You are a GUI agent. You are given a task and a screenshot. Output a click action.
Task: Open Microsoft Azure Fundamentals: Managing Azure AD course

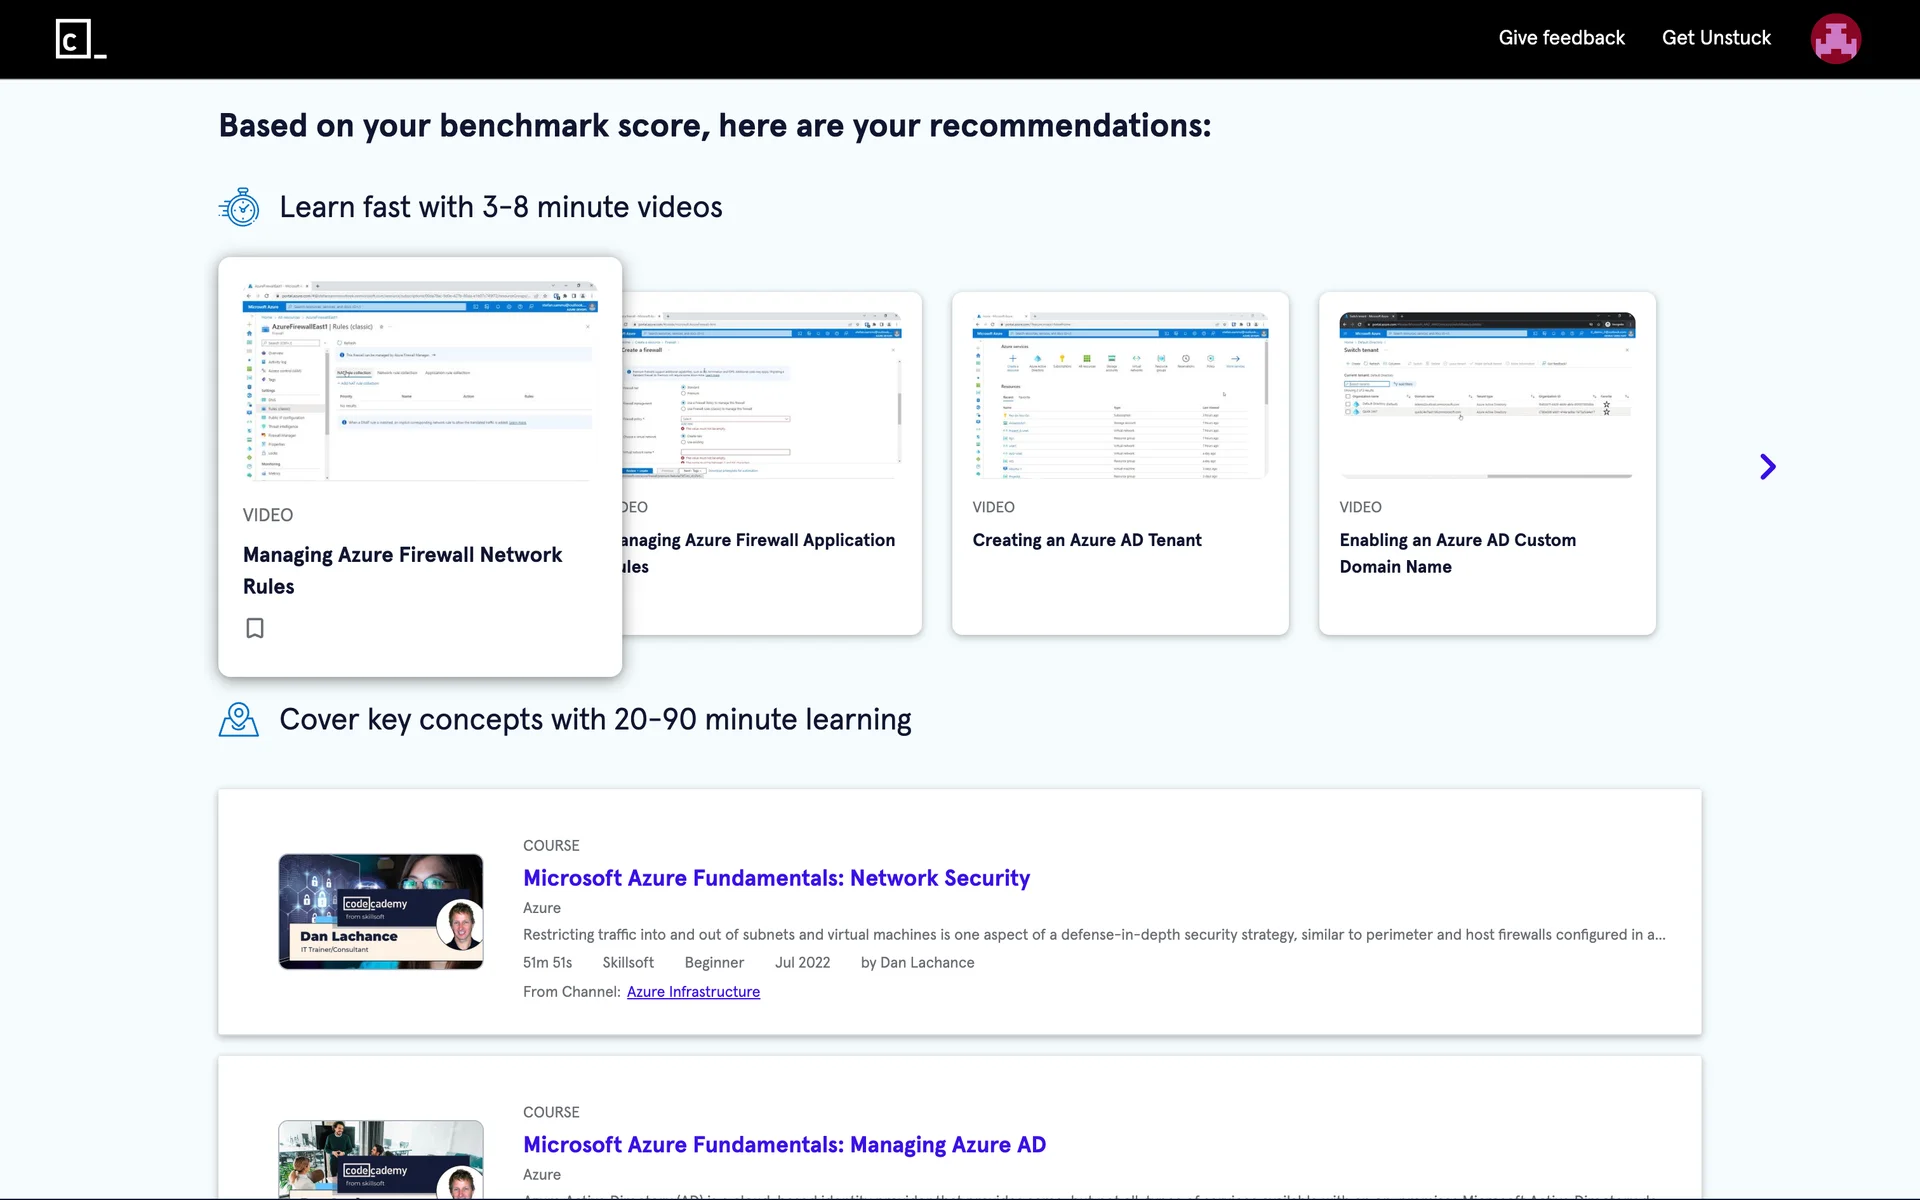coord(784,1145)
